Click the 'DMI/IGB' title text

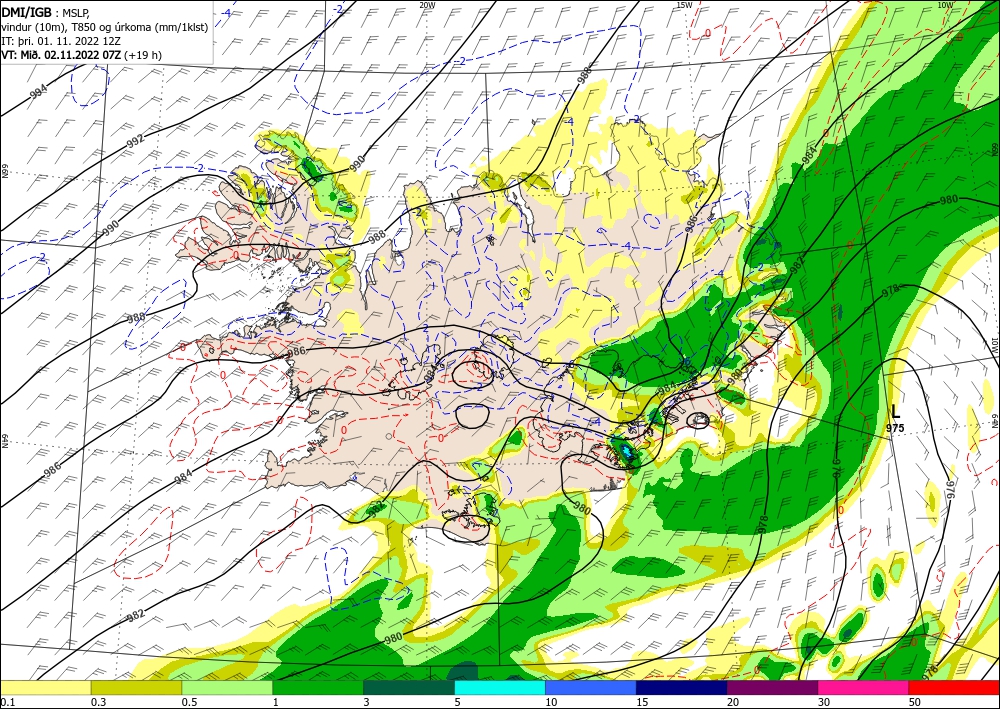point(26,11)
